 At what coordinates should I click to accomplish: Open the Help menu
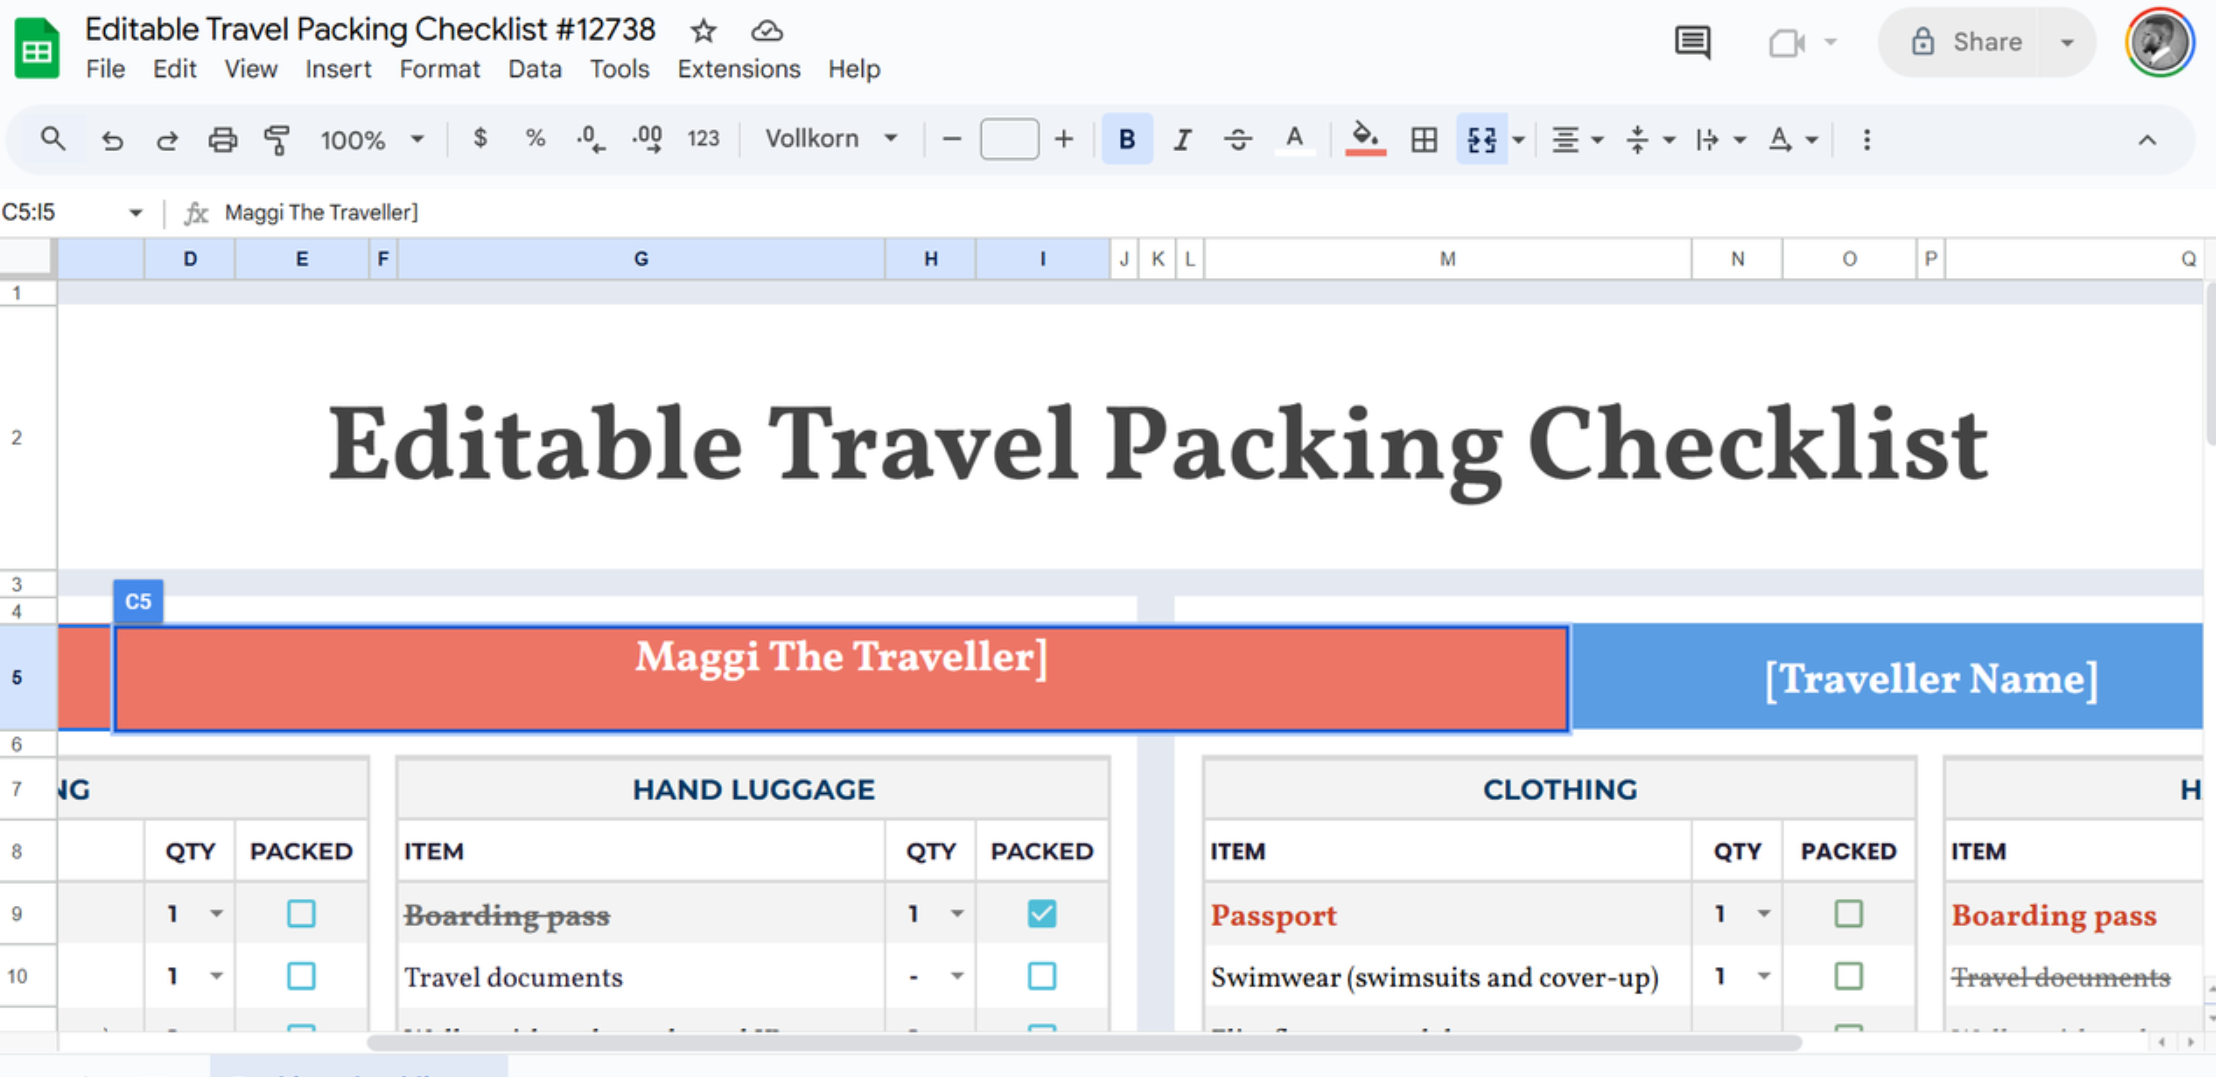tap(854, 69)
